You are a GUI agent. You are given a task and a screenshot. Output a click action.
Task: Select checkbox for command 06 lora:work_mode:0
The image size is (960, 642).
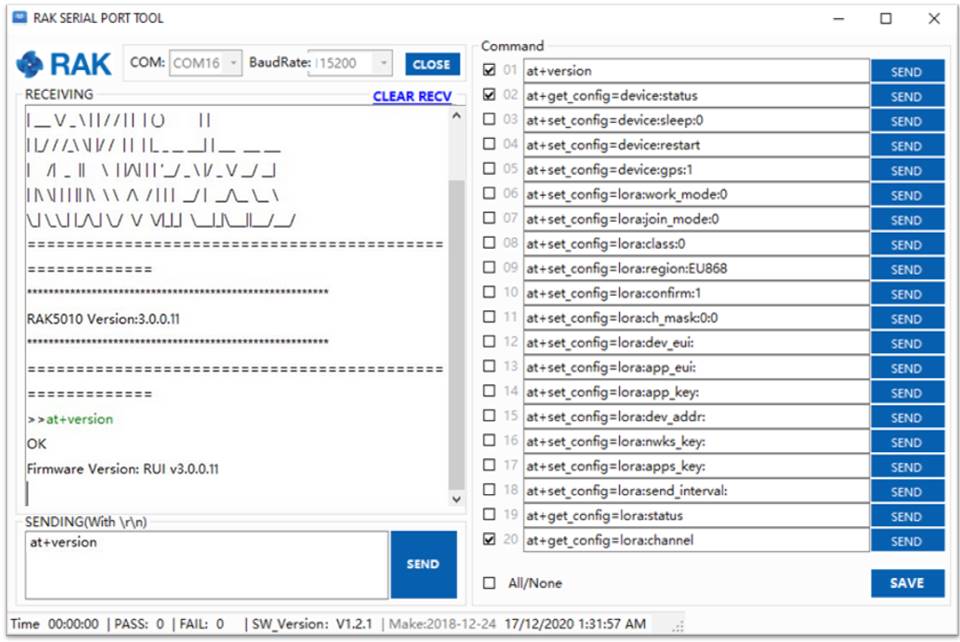[x=489, y=193]
